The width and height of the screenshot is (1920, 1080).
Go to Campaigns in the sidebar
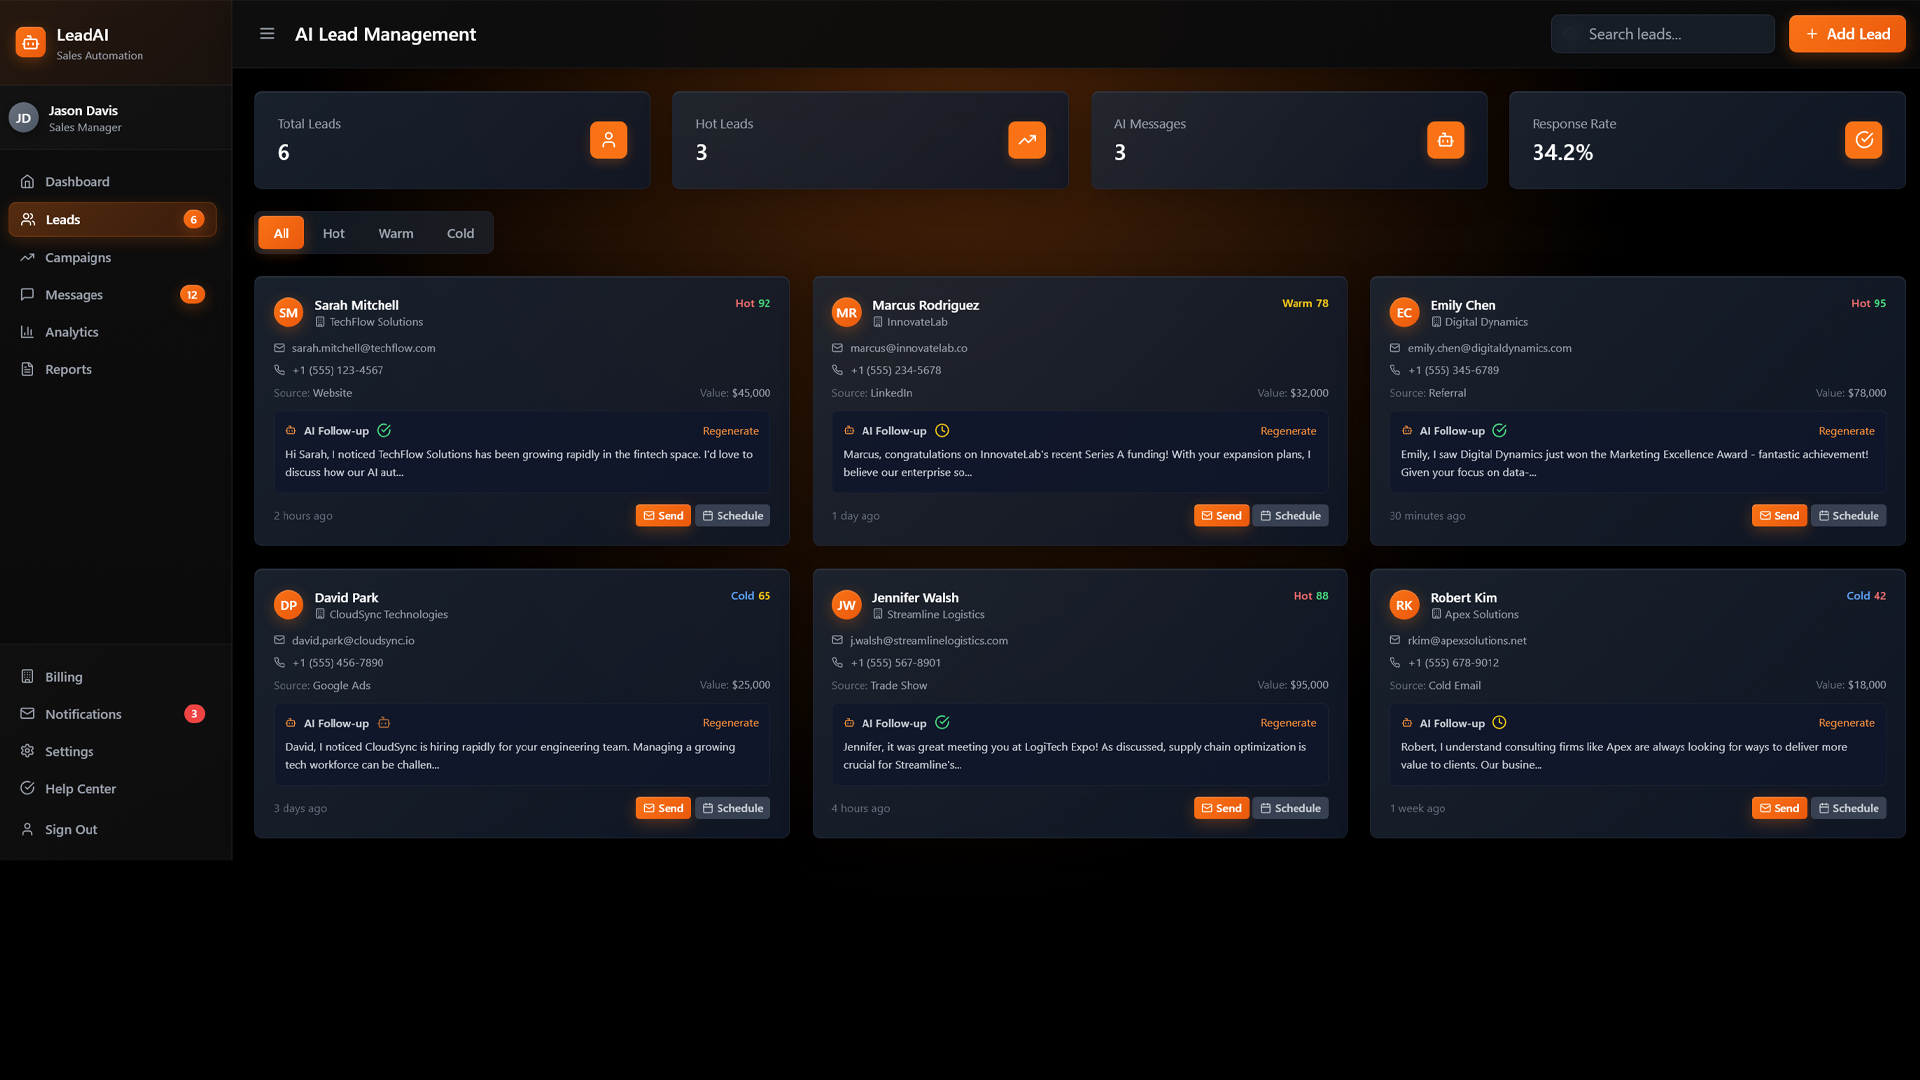click(x=78, y=257)
